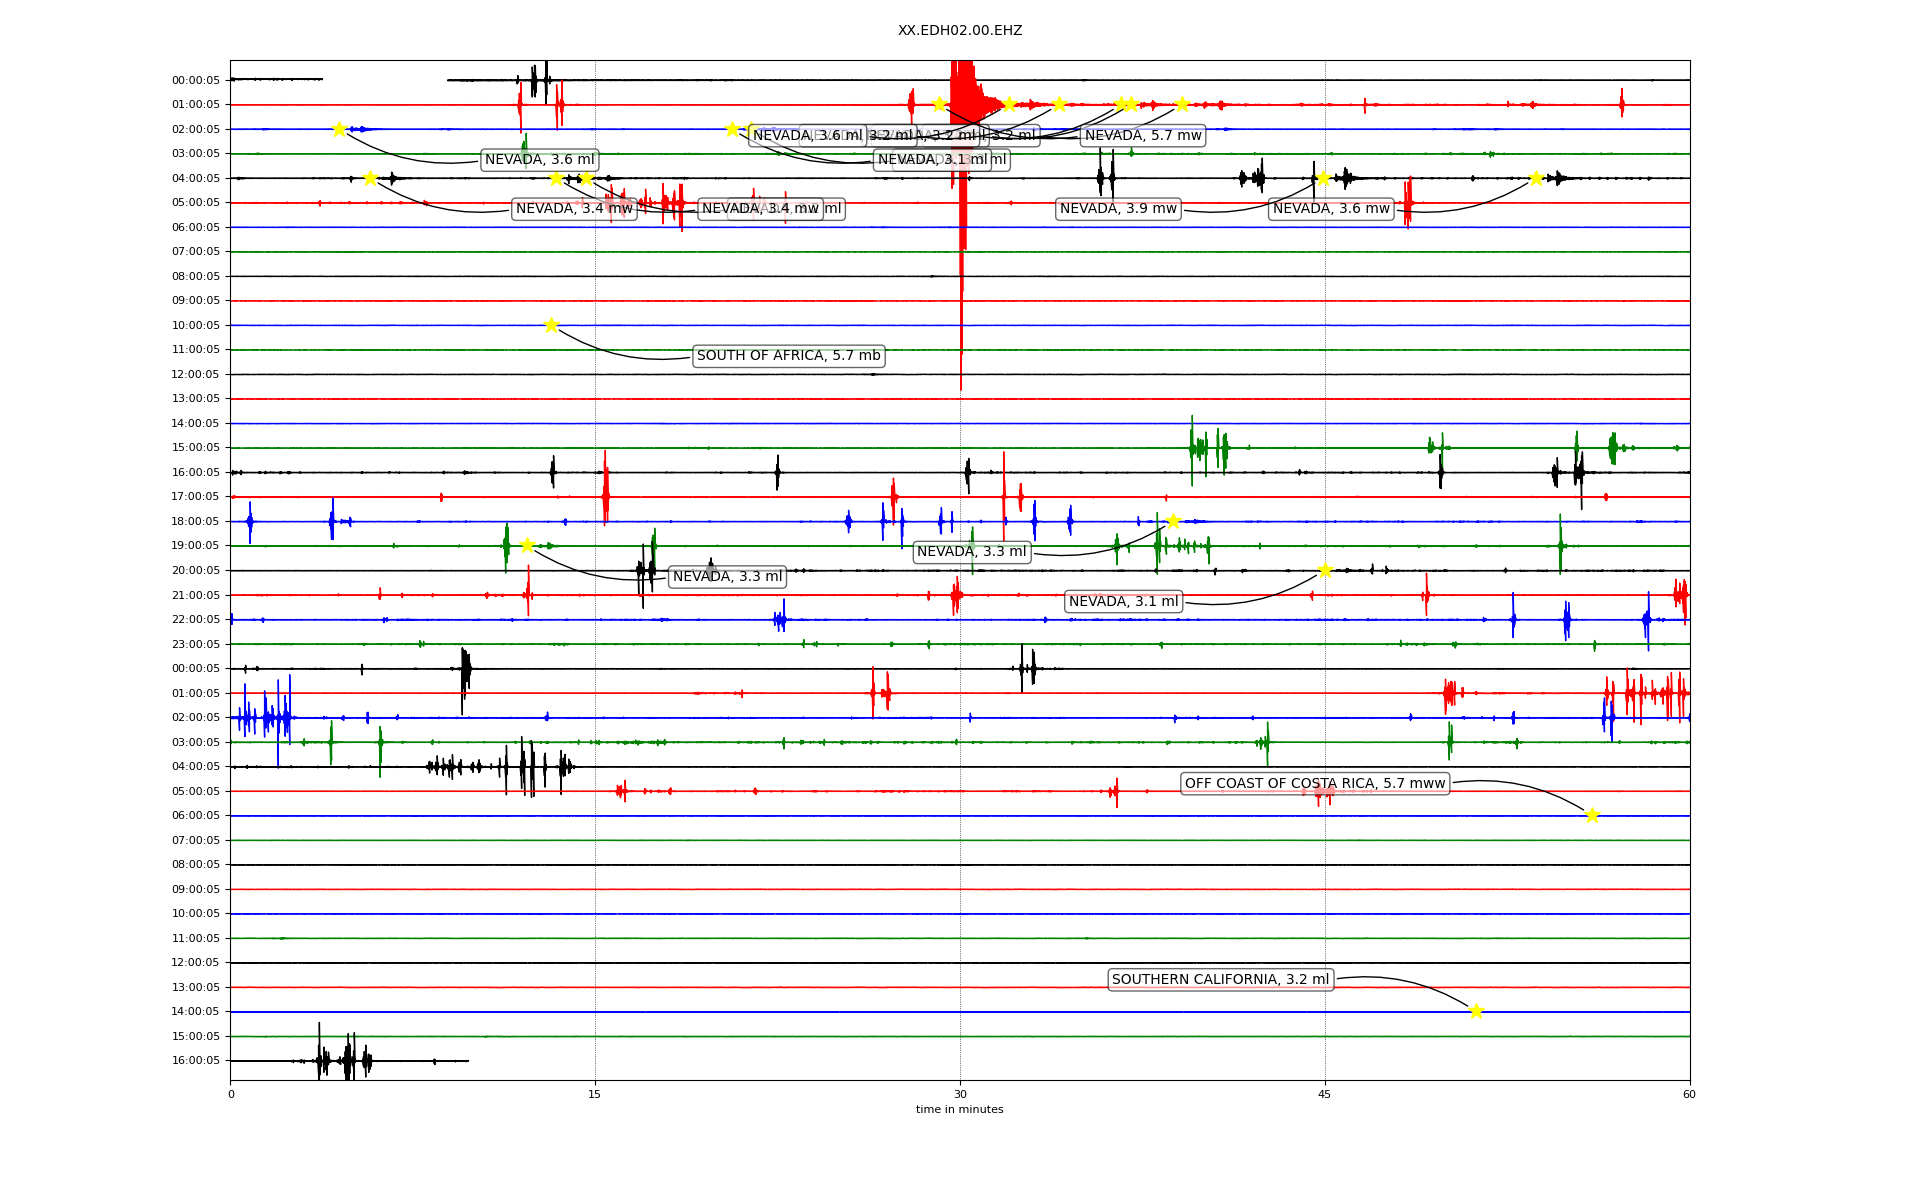
Task: Click star linked to Nevada 3.9 mw label
Action: [x=1323, y=178]
